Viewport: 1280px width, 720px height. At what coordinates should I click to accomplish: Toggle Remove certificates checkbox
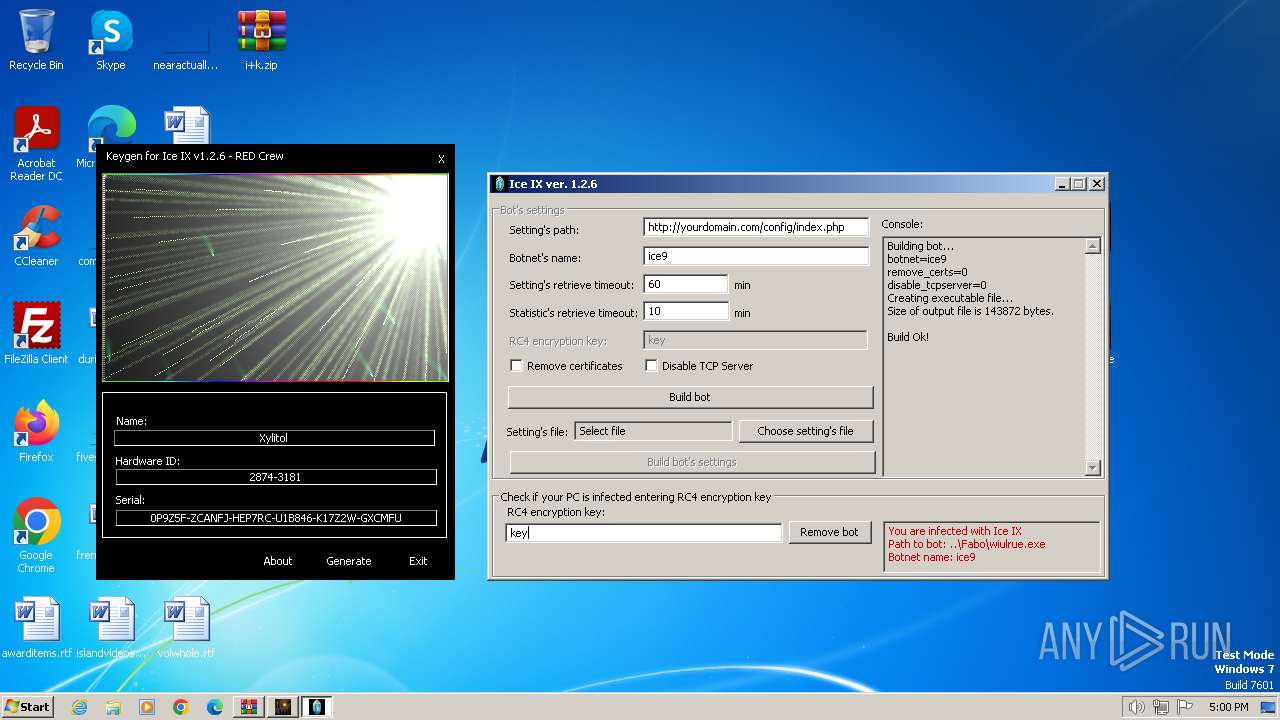tap(516, 366)
